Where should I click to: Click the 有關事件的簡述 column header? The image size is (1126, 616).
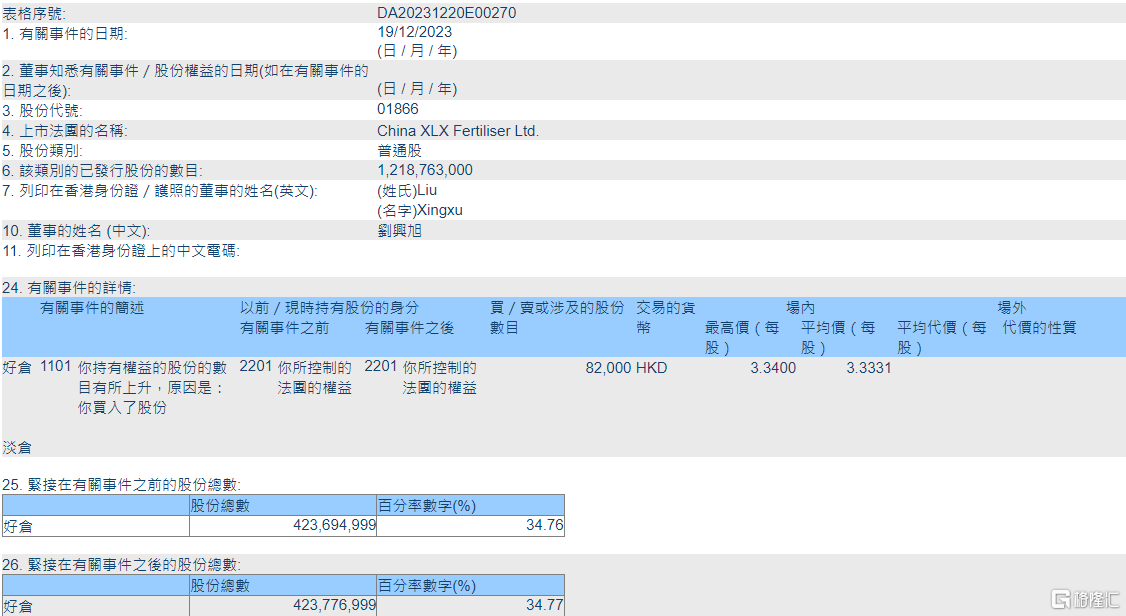[x=92, y=308]
